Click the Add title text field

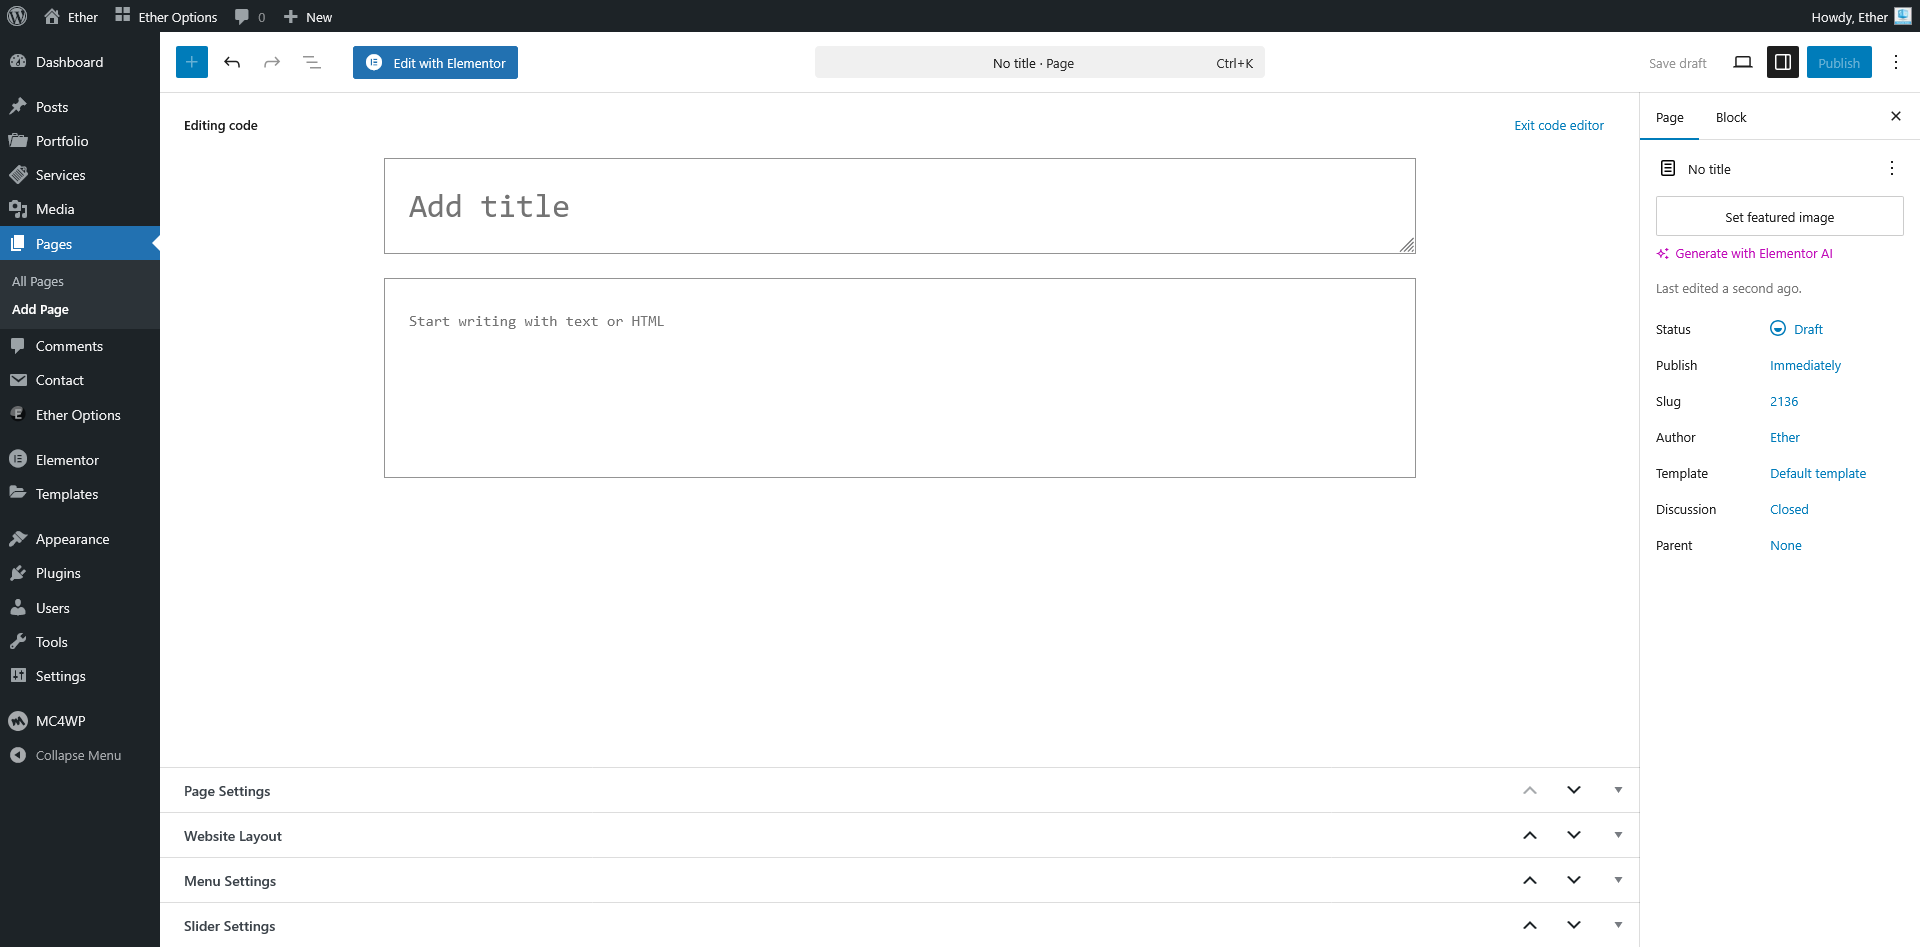tap(899, 206)
